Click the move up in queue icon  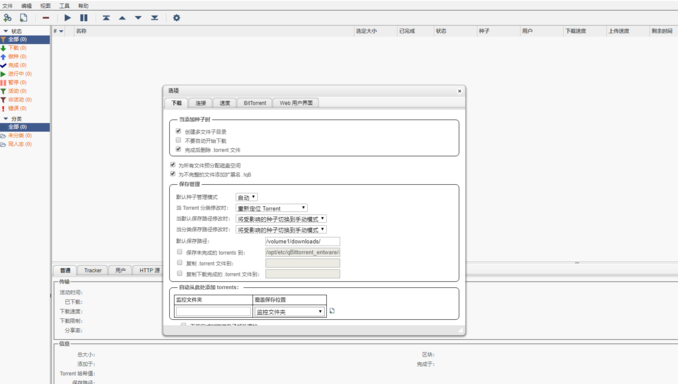pyautogui.click(x=122, y=18)
